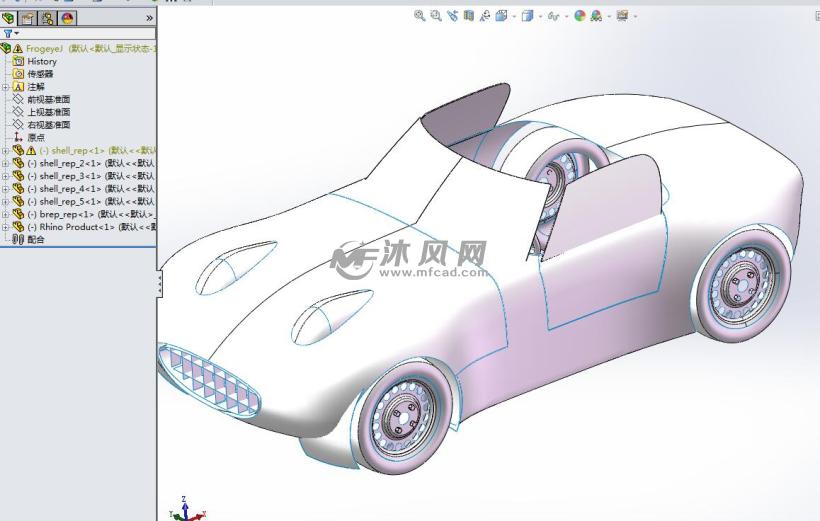820x521 pixels.
Task: Switch to PropertyManager tab
Action: (x=27, y=18)
